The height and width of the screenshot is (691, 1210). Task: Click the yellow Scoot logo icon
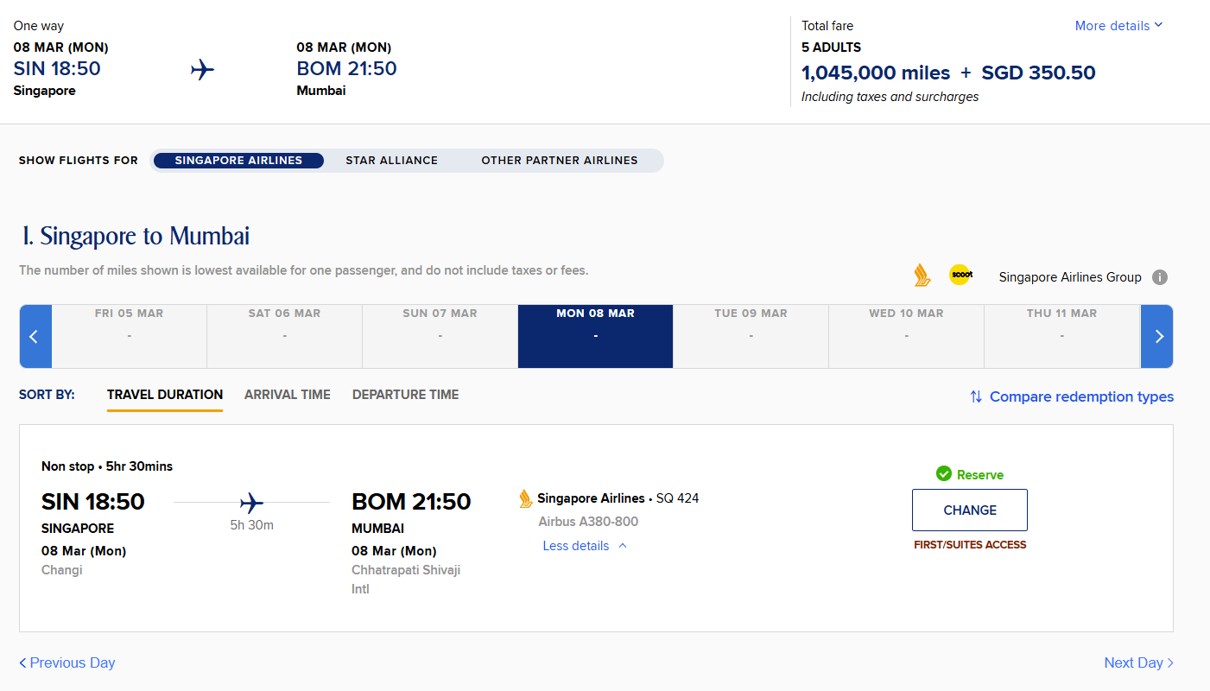click(960, 275)
